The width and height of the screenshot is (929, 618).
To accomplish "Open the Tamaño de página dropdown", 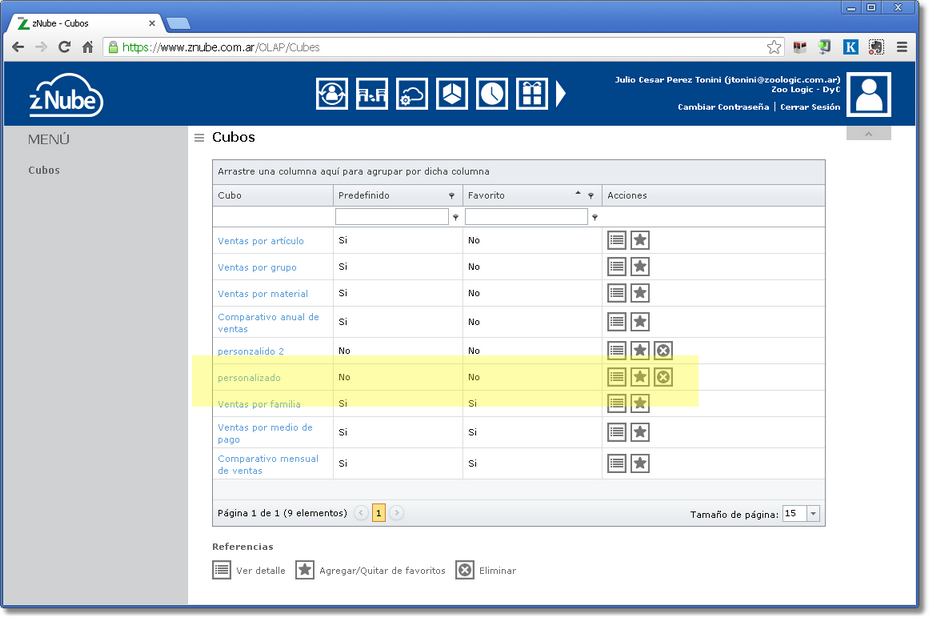I will pos(812,514).
